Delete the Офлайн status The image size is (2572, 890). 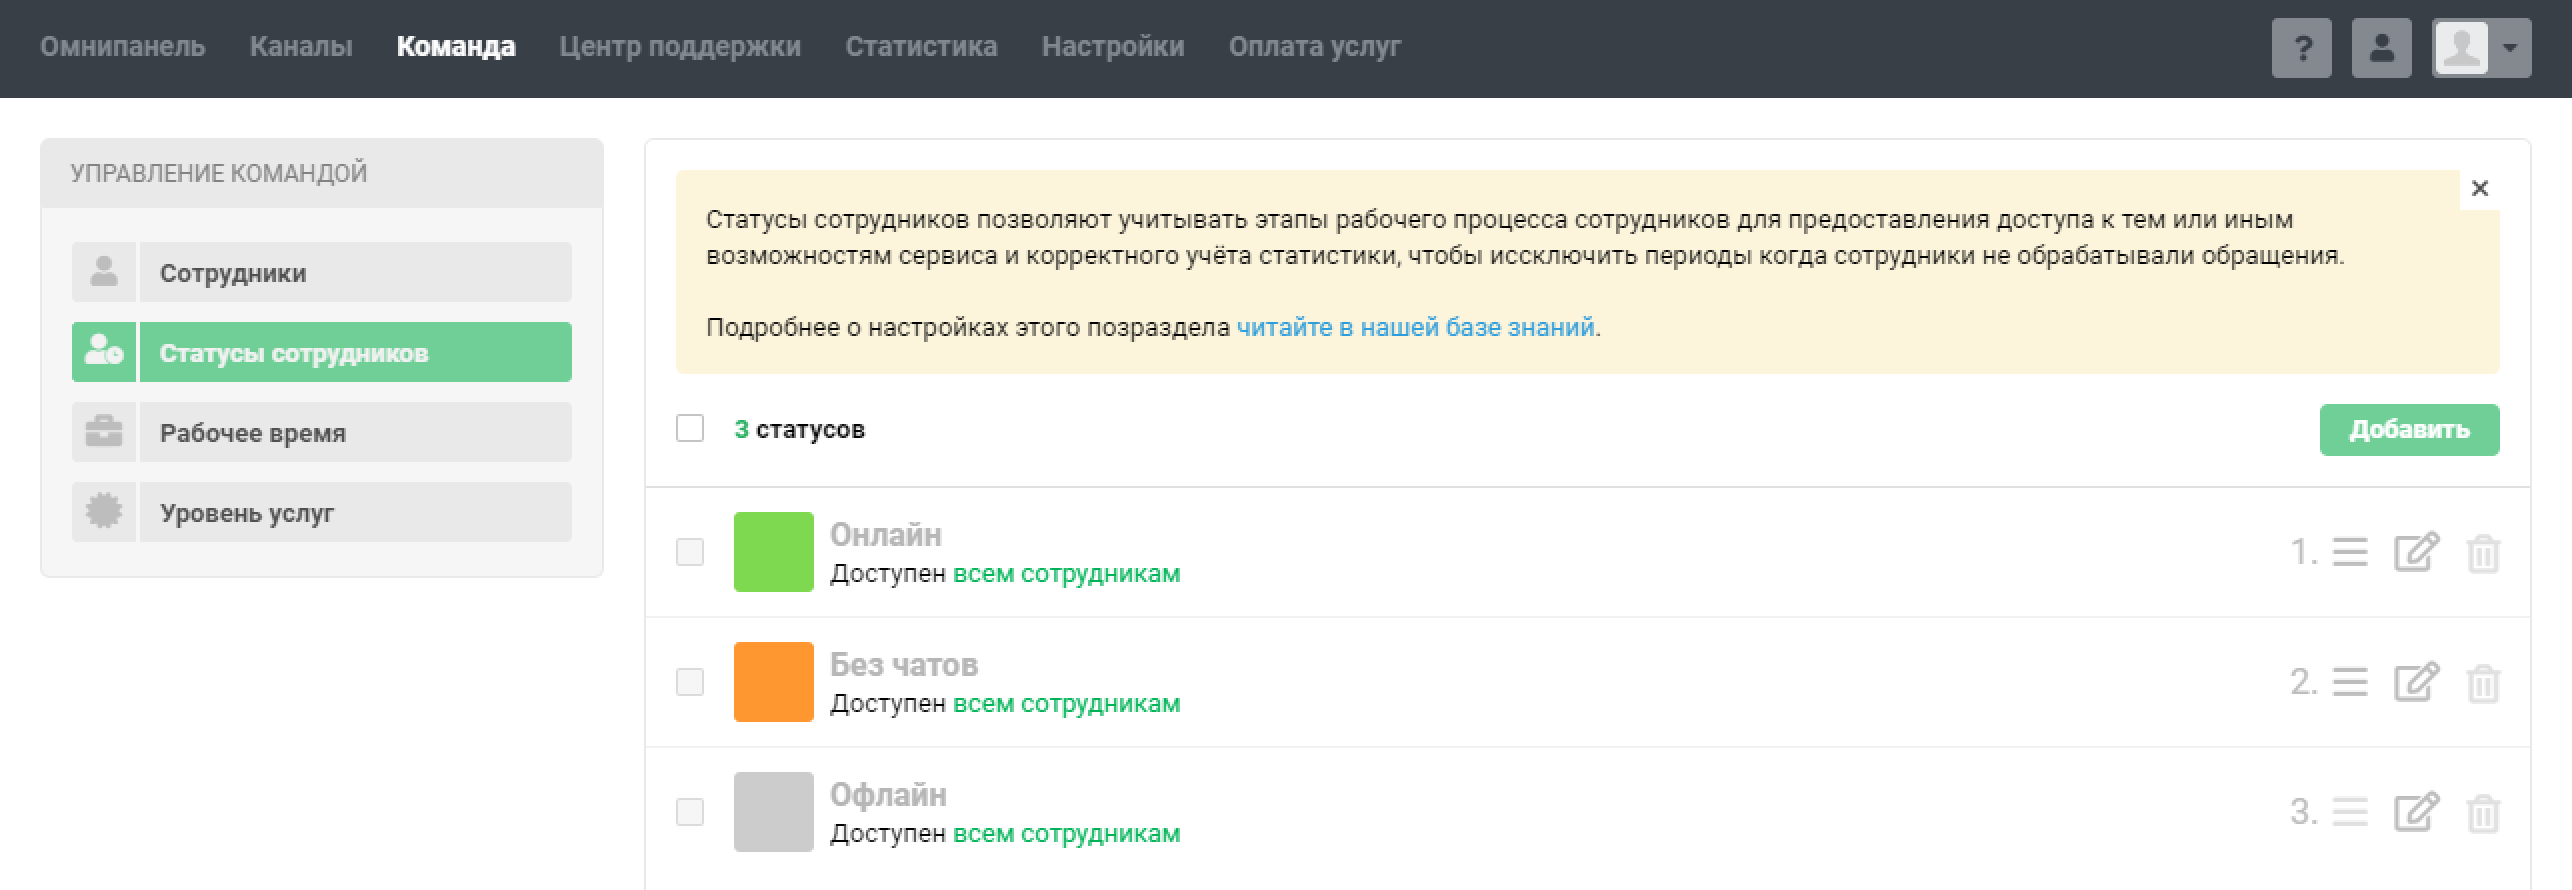coord(2483,813)
